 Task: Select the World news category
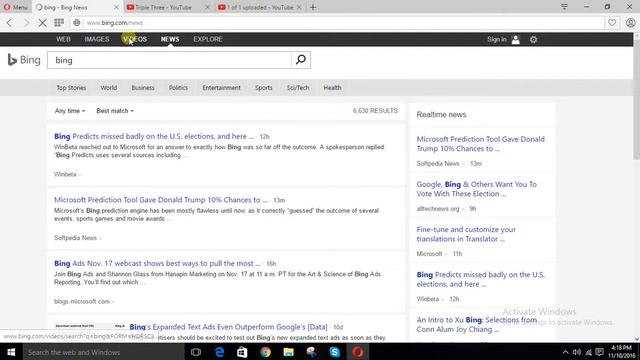point(109,88)
